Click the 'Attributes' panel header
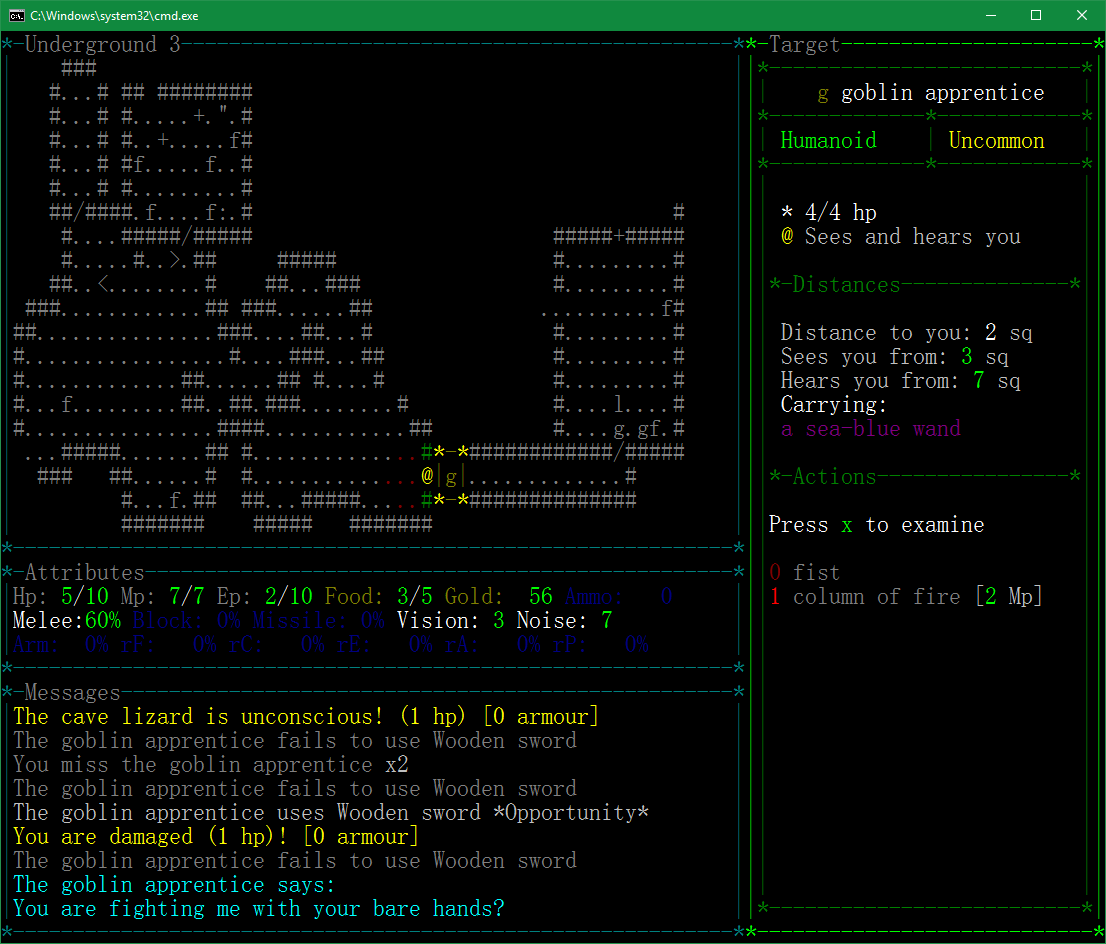The width and height of the screenshot is (1106, 944). [85, 572]
